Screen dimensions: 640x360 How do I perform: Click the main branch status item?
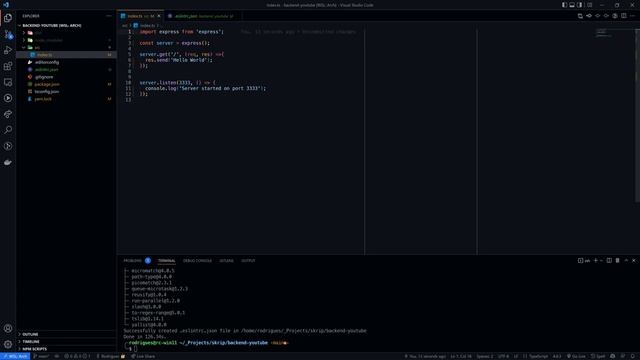pyautogui.click(x=41, y=356)
